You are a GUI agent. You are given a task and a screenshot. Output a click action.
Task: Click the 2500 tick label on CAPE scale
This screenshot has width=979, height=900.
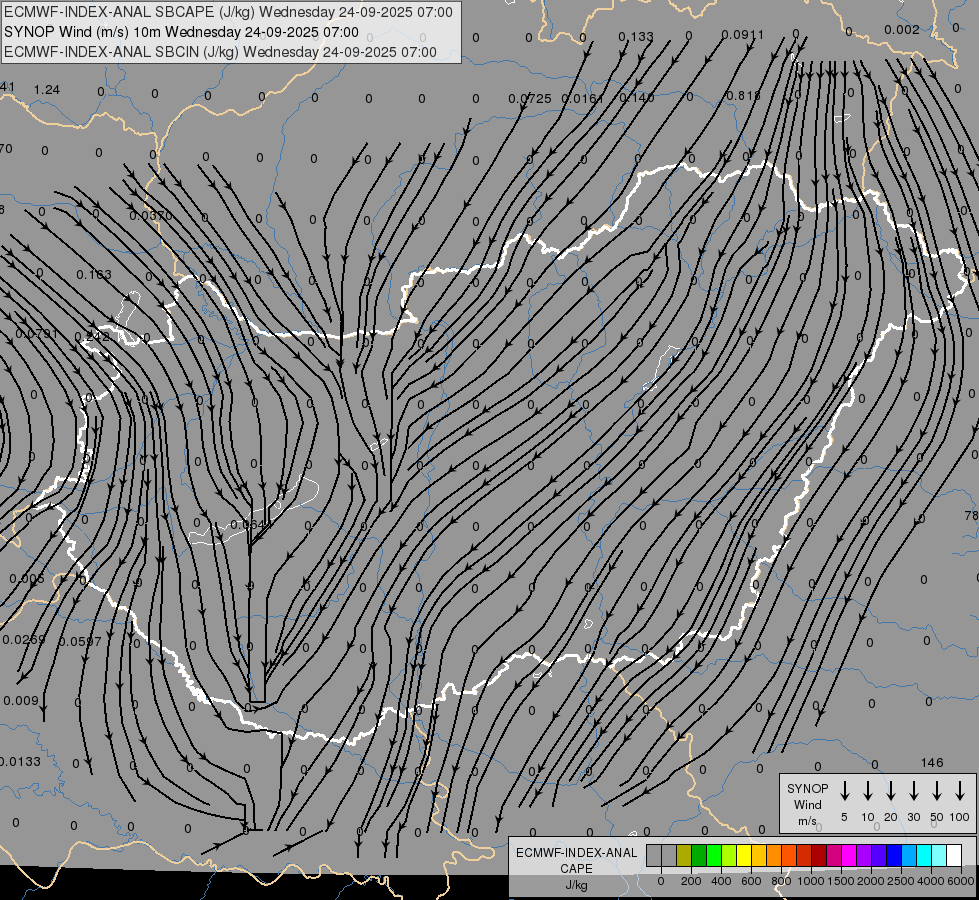tap(900, 881)
